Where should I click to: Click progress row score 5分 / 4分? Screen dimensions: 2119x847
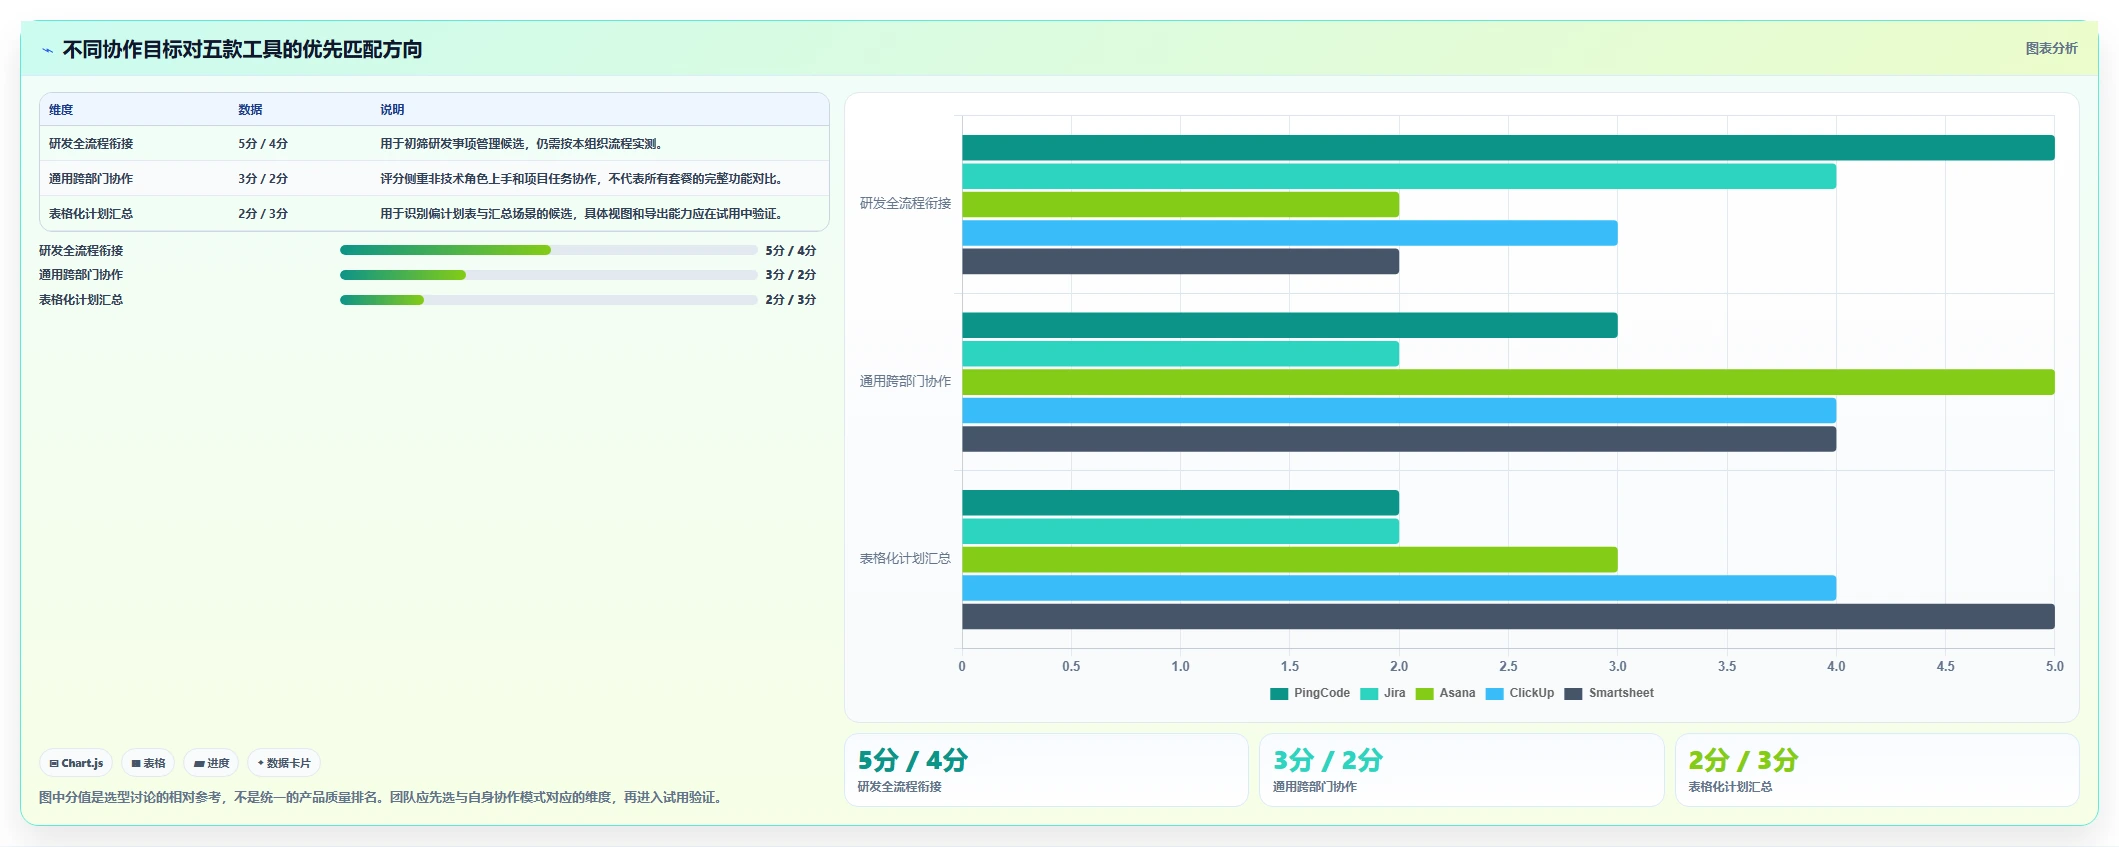[790, 251]
